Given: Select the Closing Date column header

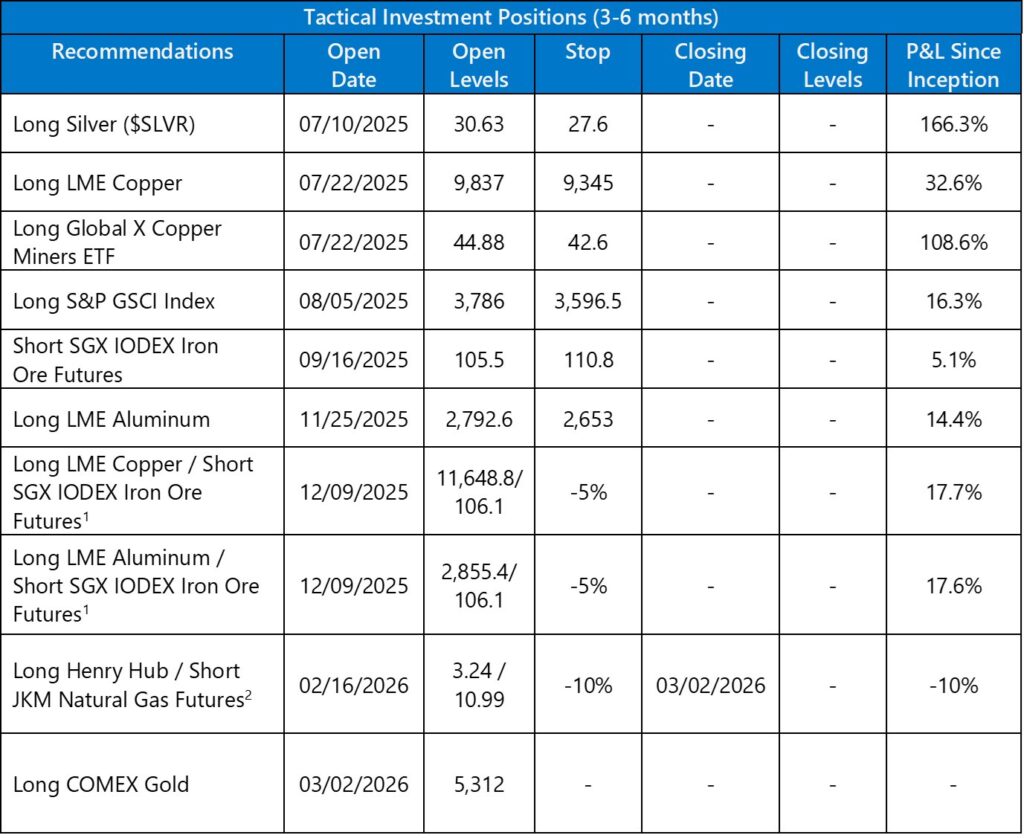Looking at the screenshot, I should click(x=710, y=65).
